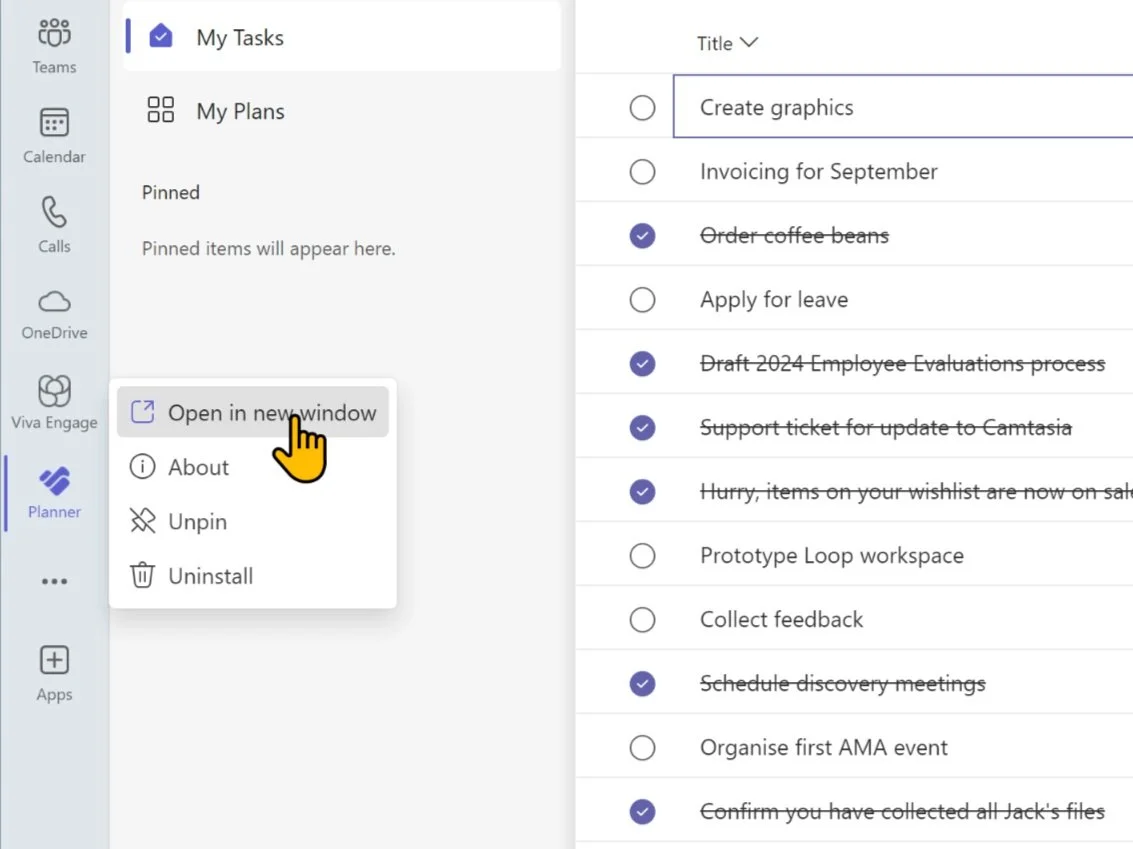Image resolution: width=1133 pixels, height=849 pixels.
Task: Click the Unpin crossed-pin icon
Action: 142,521
